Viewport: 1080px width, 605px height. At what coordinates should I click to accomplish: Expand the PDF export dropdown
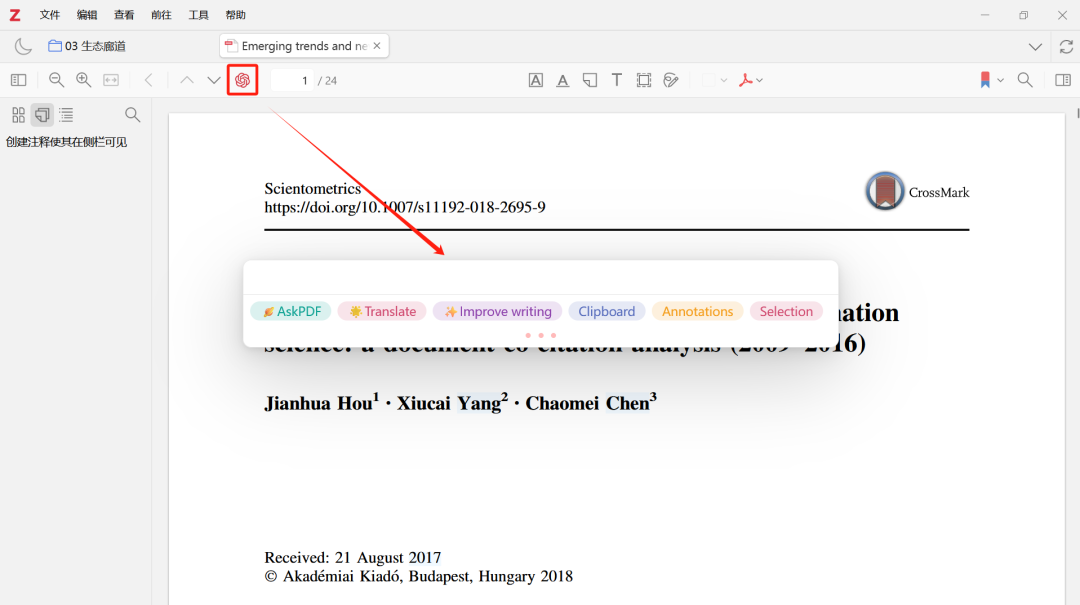pos(751,80)
